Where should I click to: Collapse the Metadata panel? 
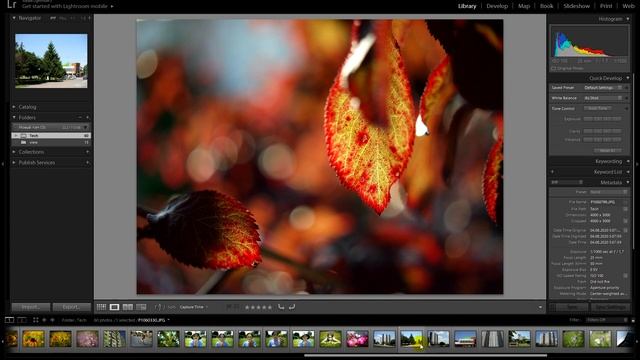(628, 182)
